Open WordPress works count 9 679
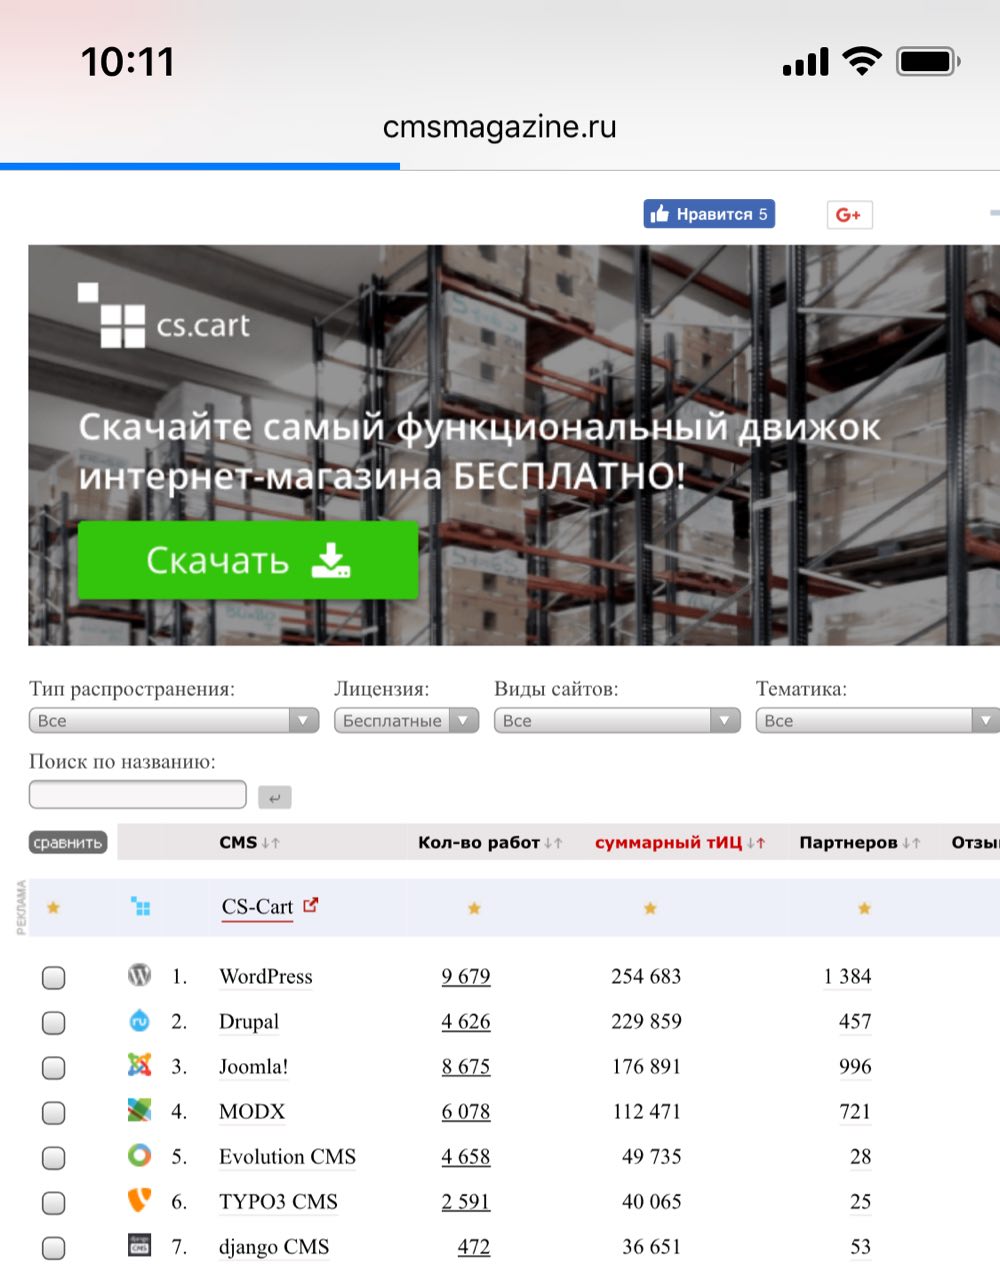 coord(466,977)
